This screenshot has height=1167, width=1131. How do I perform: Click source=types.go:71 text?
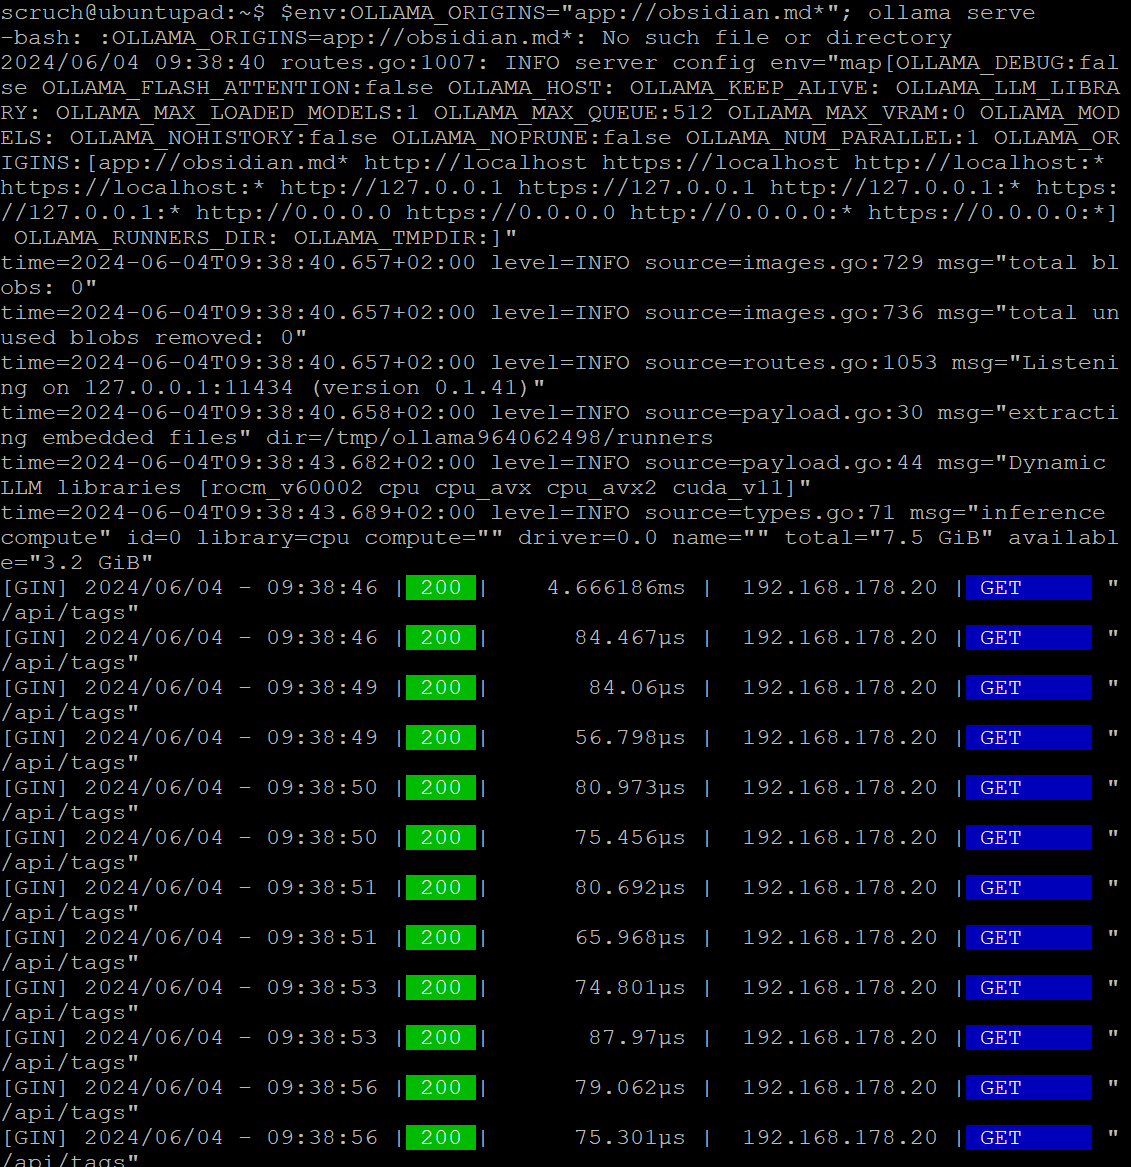click(769, 513)
